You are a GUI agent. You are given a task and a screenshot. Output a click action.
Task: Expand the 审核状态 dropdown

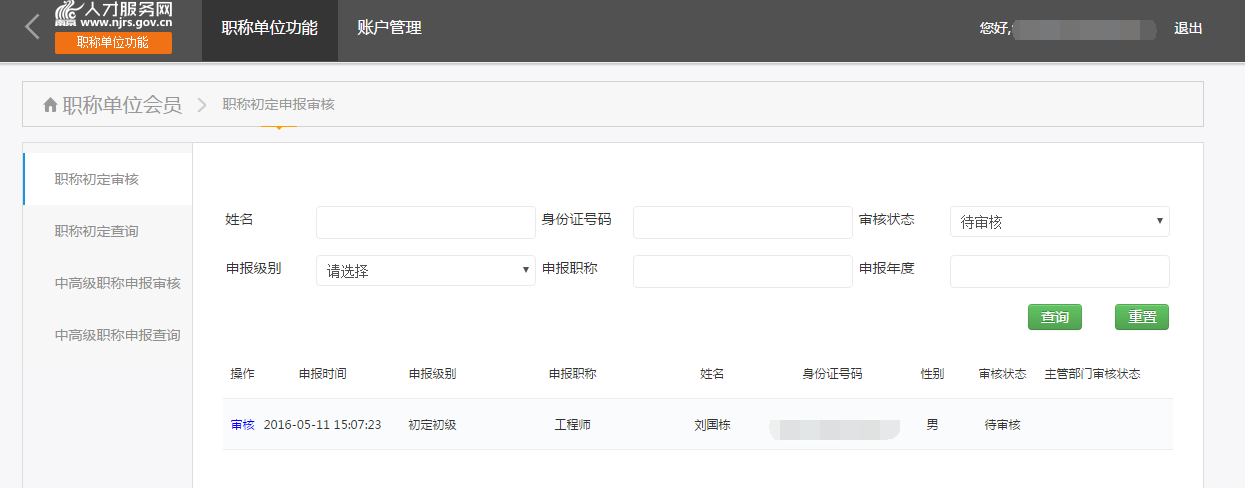[x=1059, y=222]
